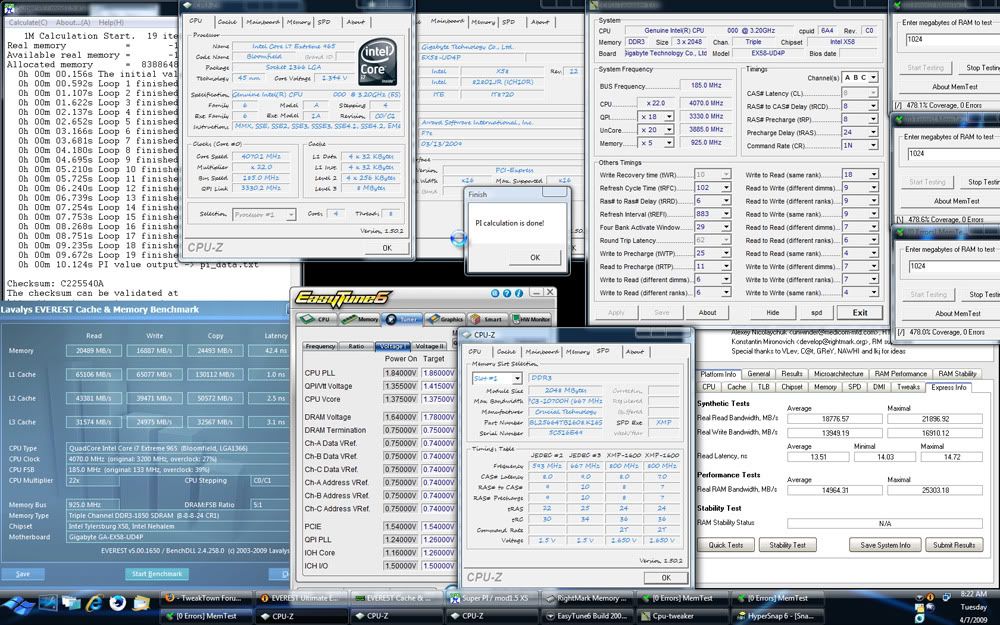Click the Stability Test button in RightMark

pos(788,545)
